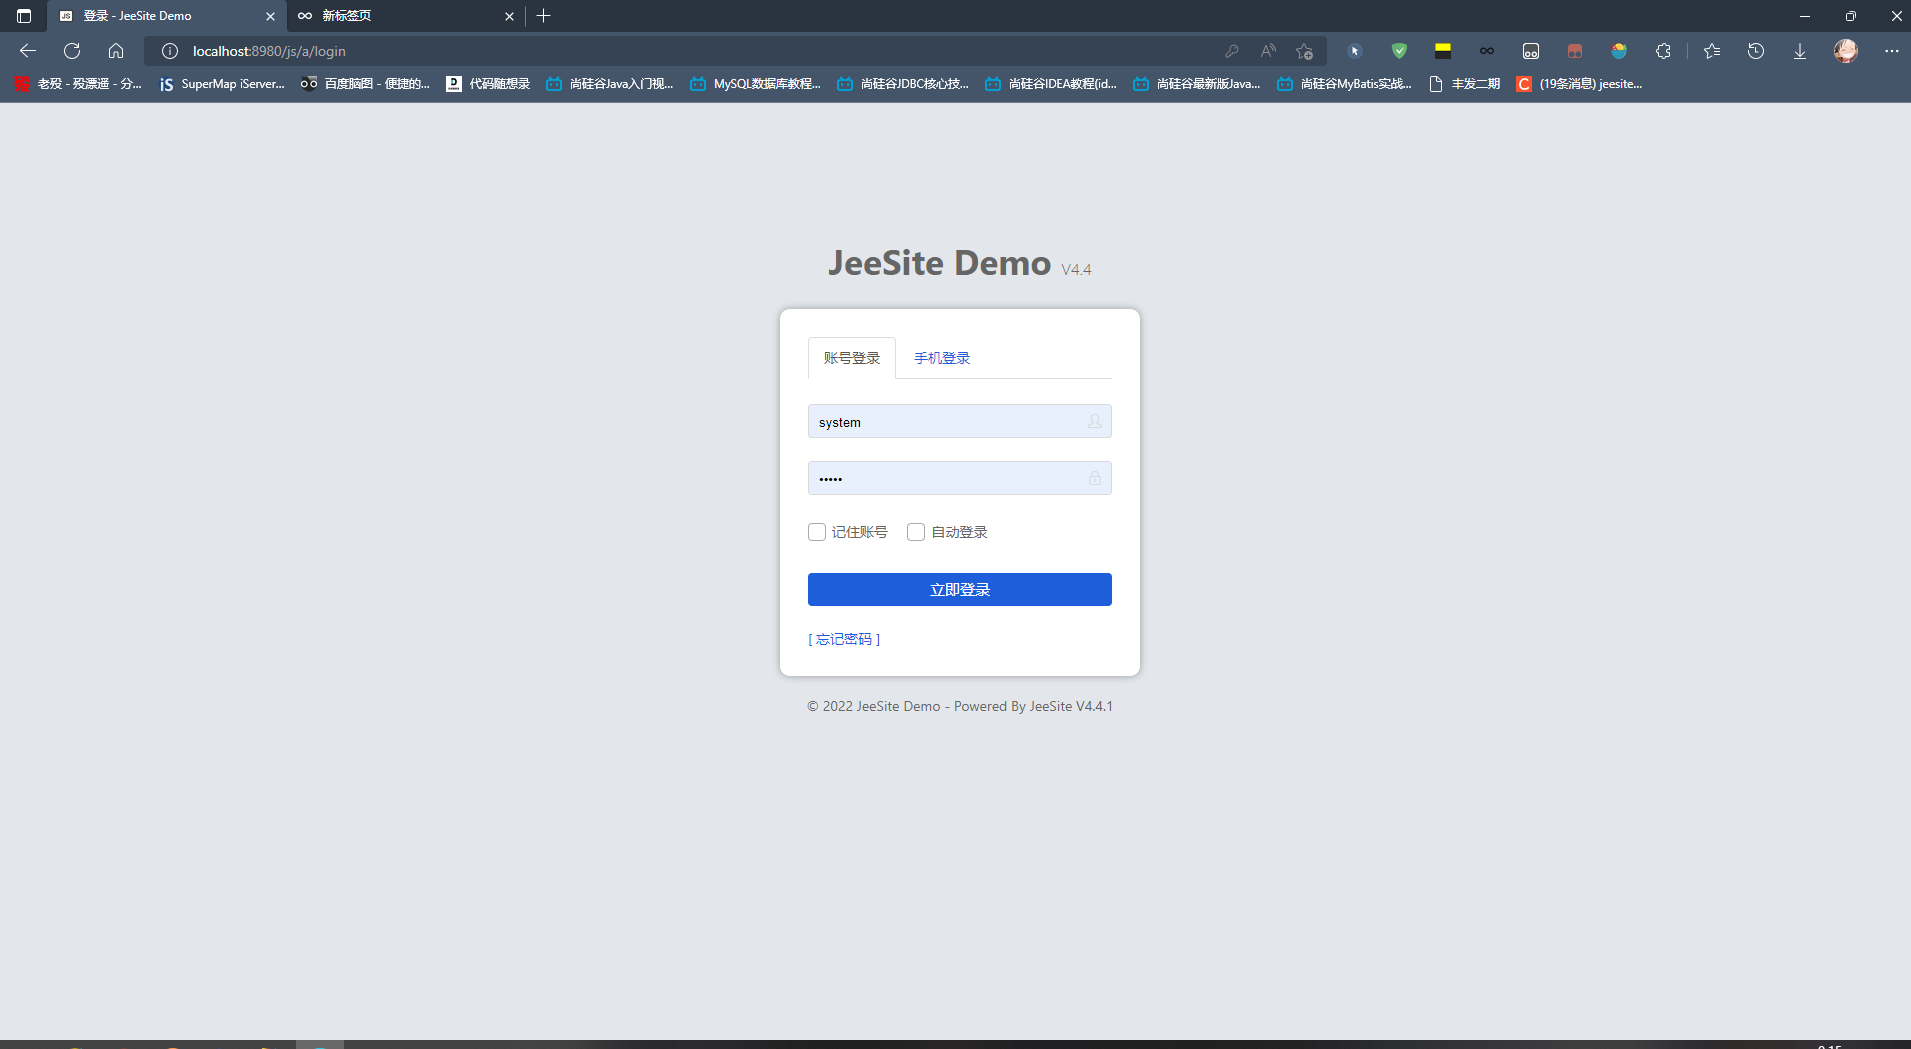Open the 百度脑图 bookmark
Image resolution: width=1911 pixels, height=1049 pixels.
pyautogui.click(x=365, y=84)
